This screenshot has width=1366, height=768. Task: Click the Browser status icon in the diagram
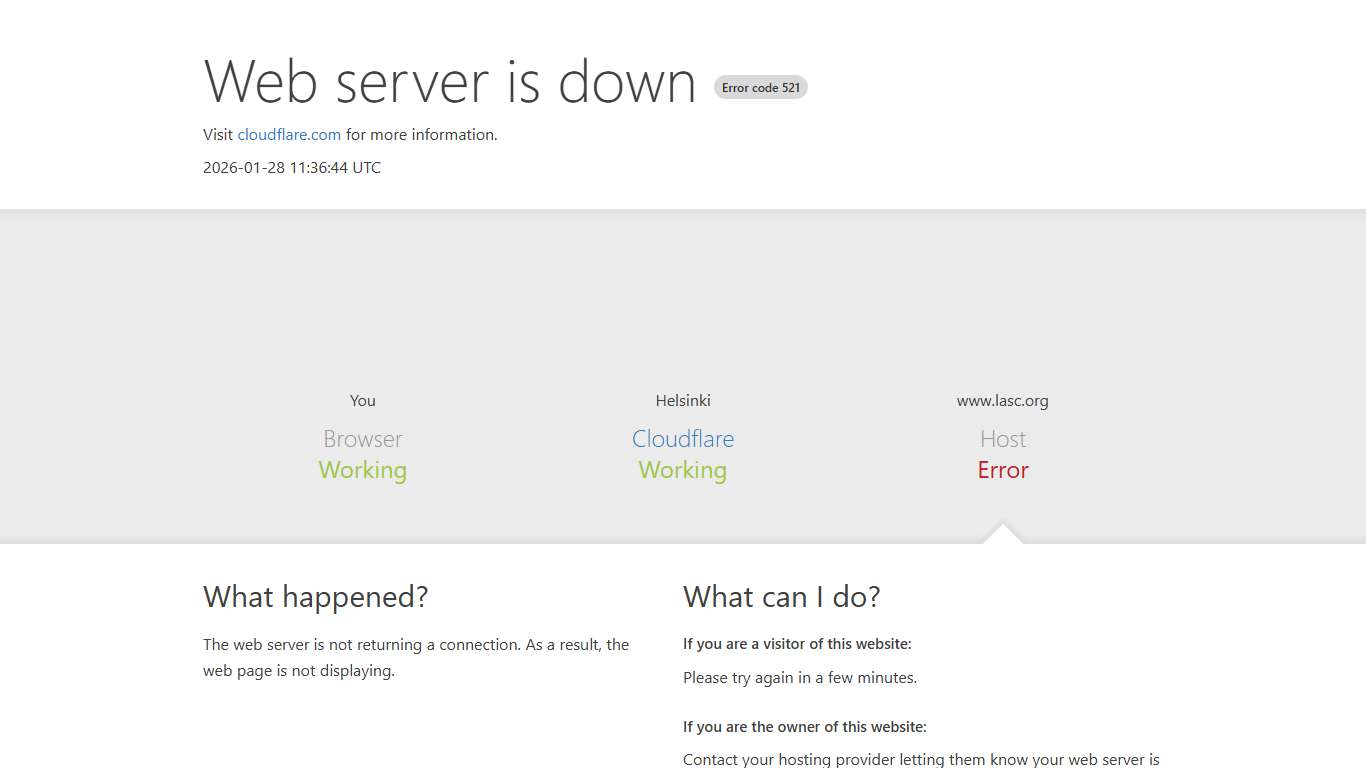tap(362, 438)
